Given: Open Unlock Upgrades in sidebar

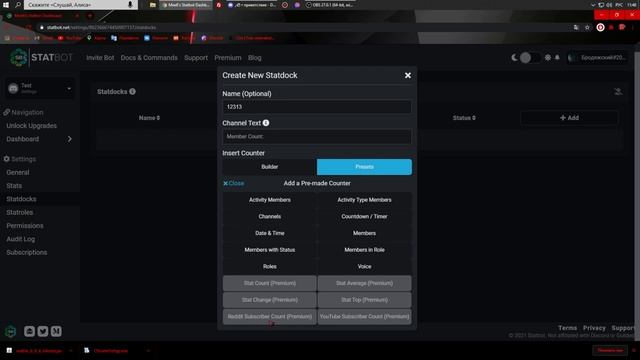Looking at the screenshot, I should pos(31,126).
